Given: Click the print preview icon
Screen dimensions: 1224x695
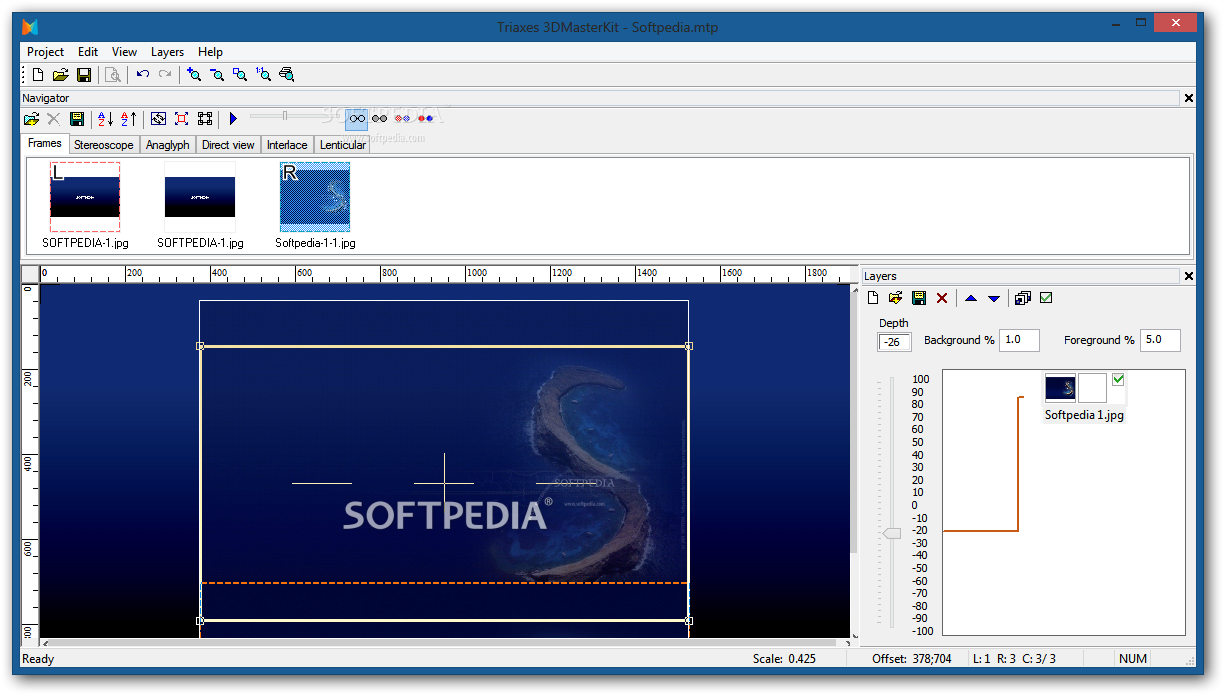Looking at the screenshot, I should pos(113,74).
